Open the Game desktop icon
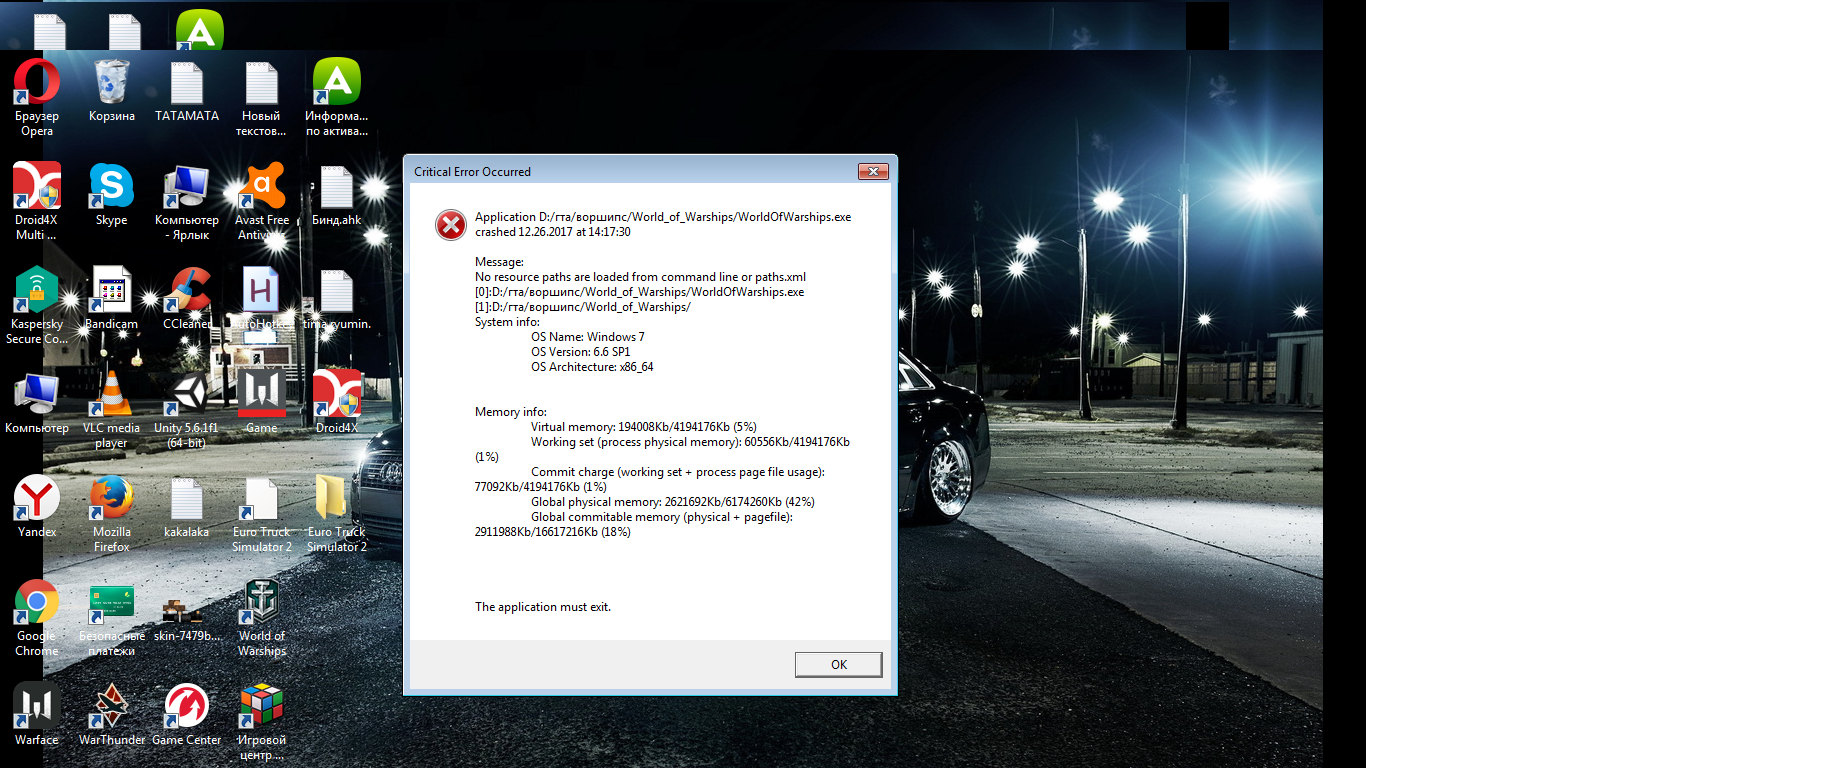This screenshot has width=1830, height=768. point(262,394)
